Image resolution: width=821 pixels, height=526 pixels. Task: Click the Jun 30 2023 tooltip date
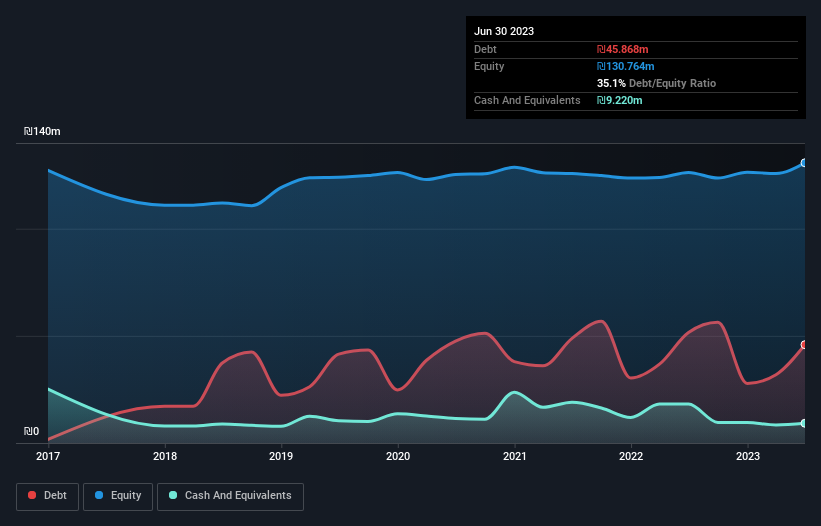coord(504,31)
